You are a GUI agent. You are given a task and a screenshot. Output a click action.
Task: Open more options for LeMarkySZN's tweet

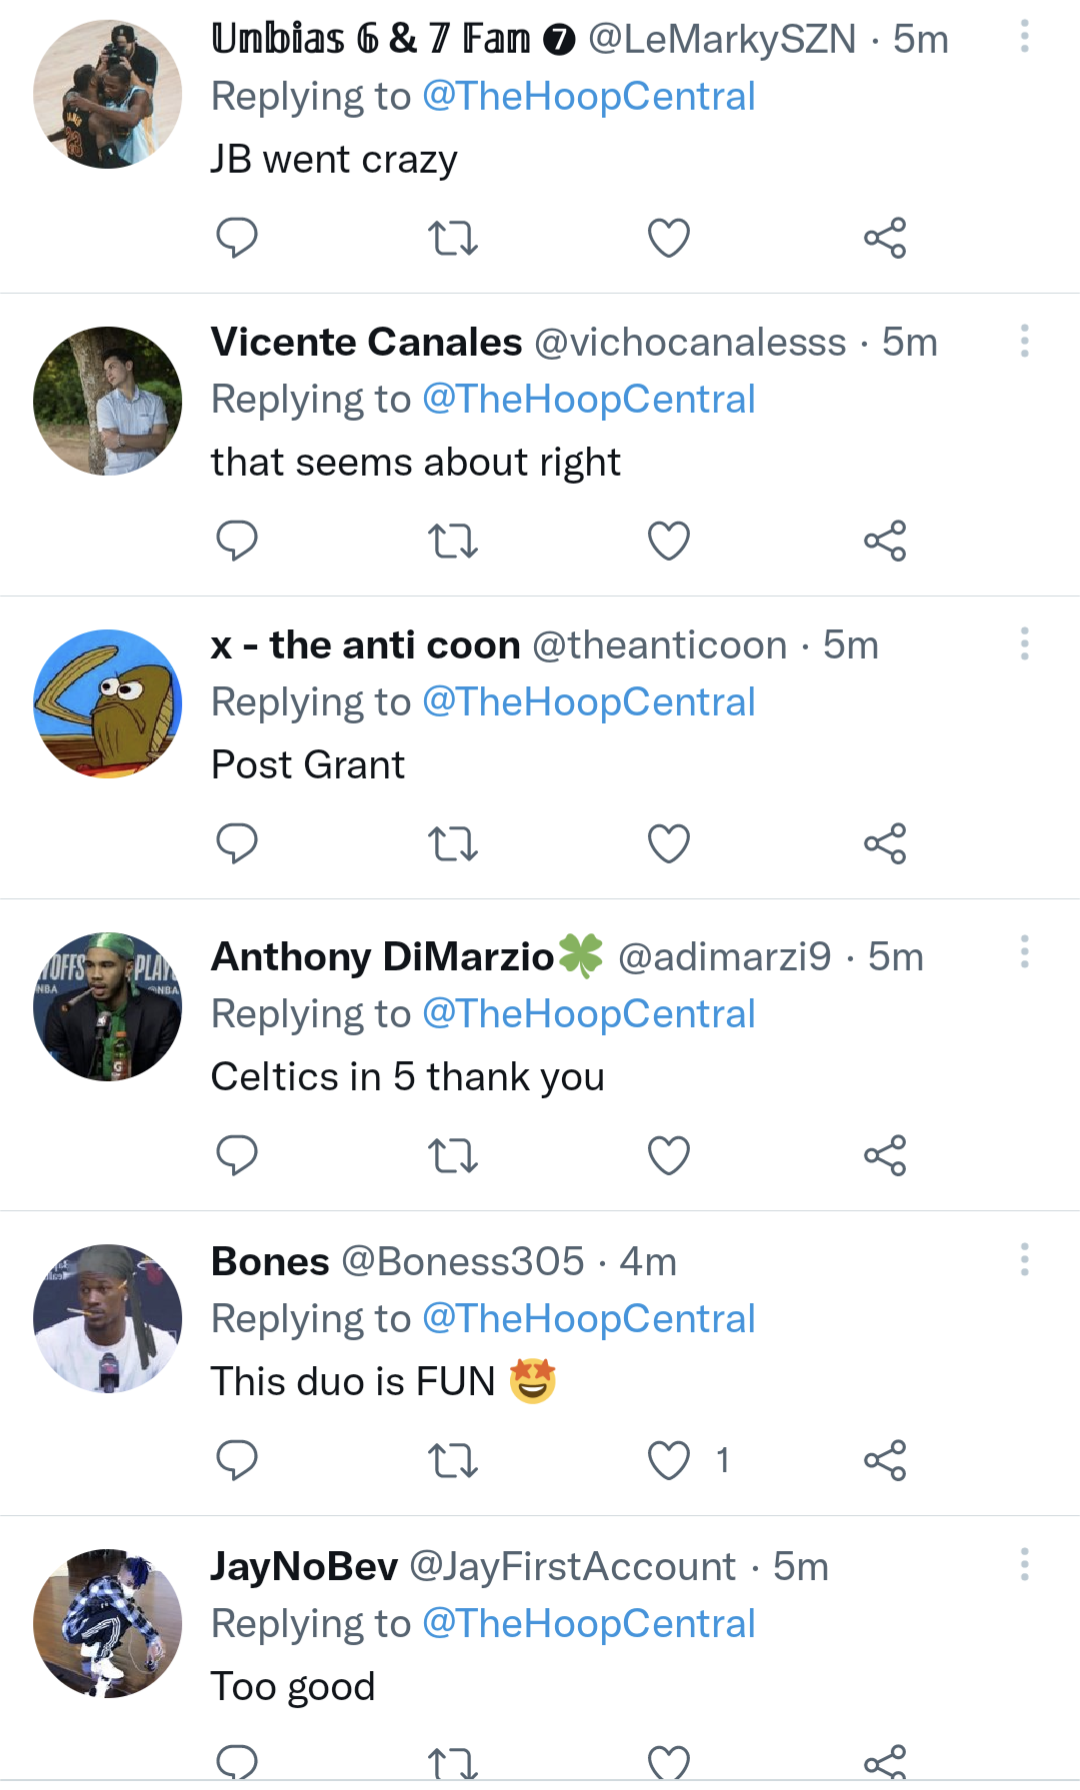tap(1024, 37)
